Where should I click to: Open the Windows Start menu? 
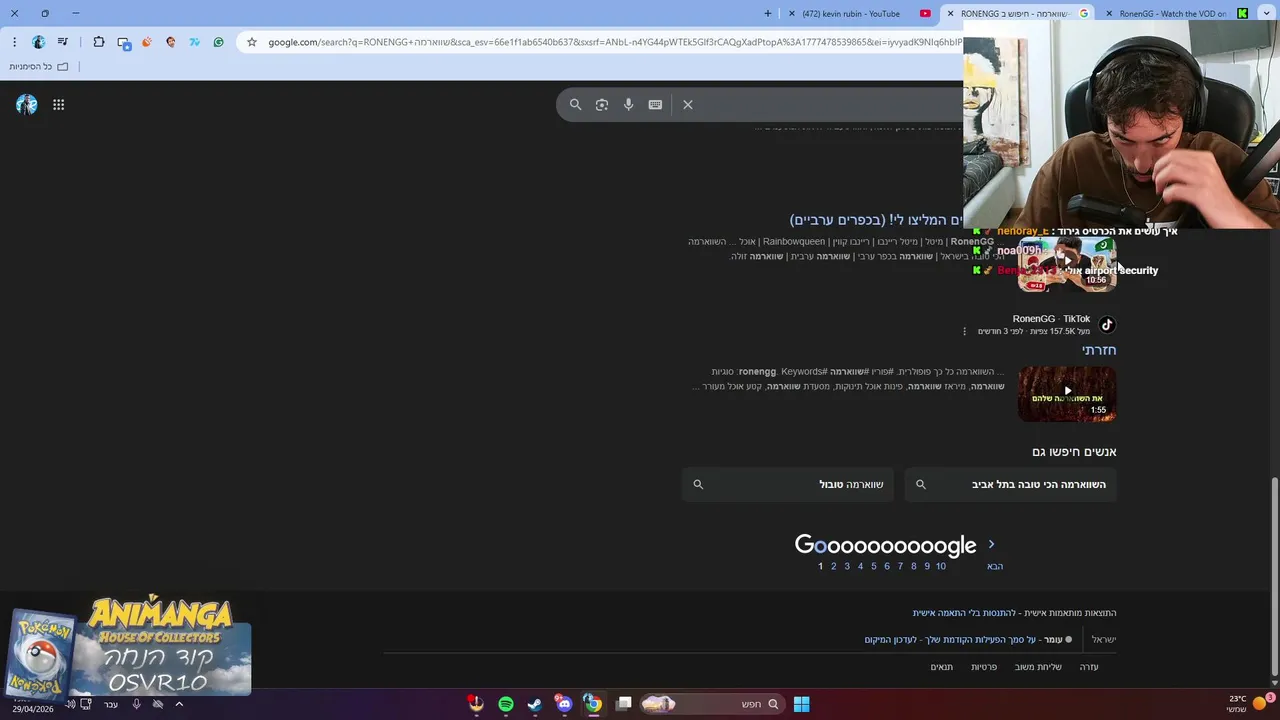pyautogui.click(x=801, y=704)
